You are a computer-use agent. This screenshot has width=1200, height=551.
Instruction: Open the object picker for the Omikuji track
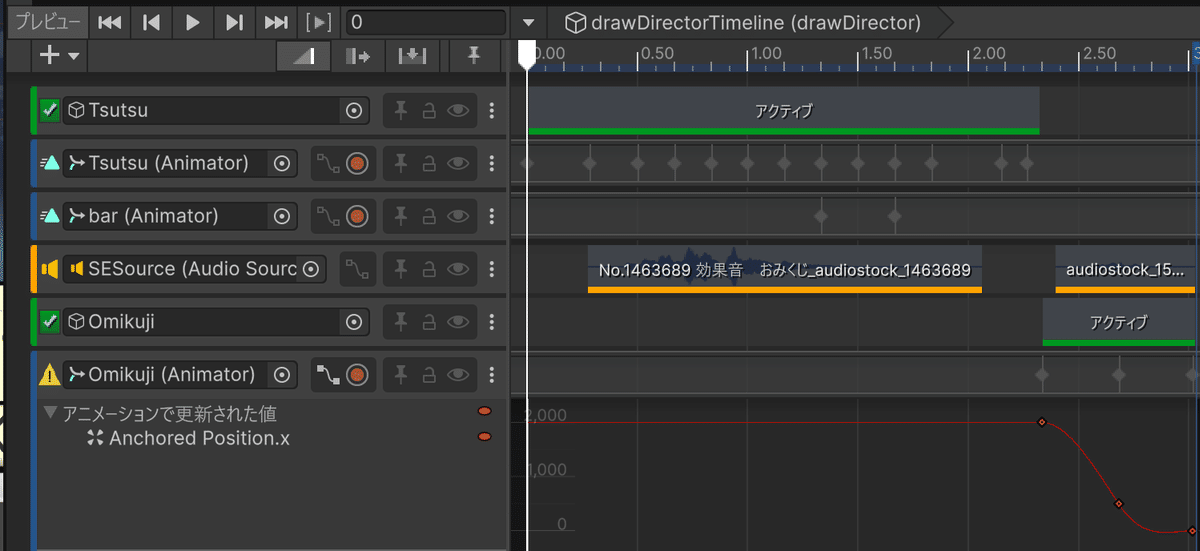[x=354, y=322]
